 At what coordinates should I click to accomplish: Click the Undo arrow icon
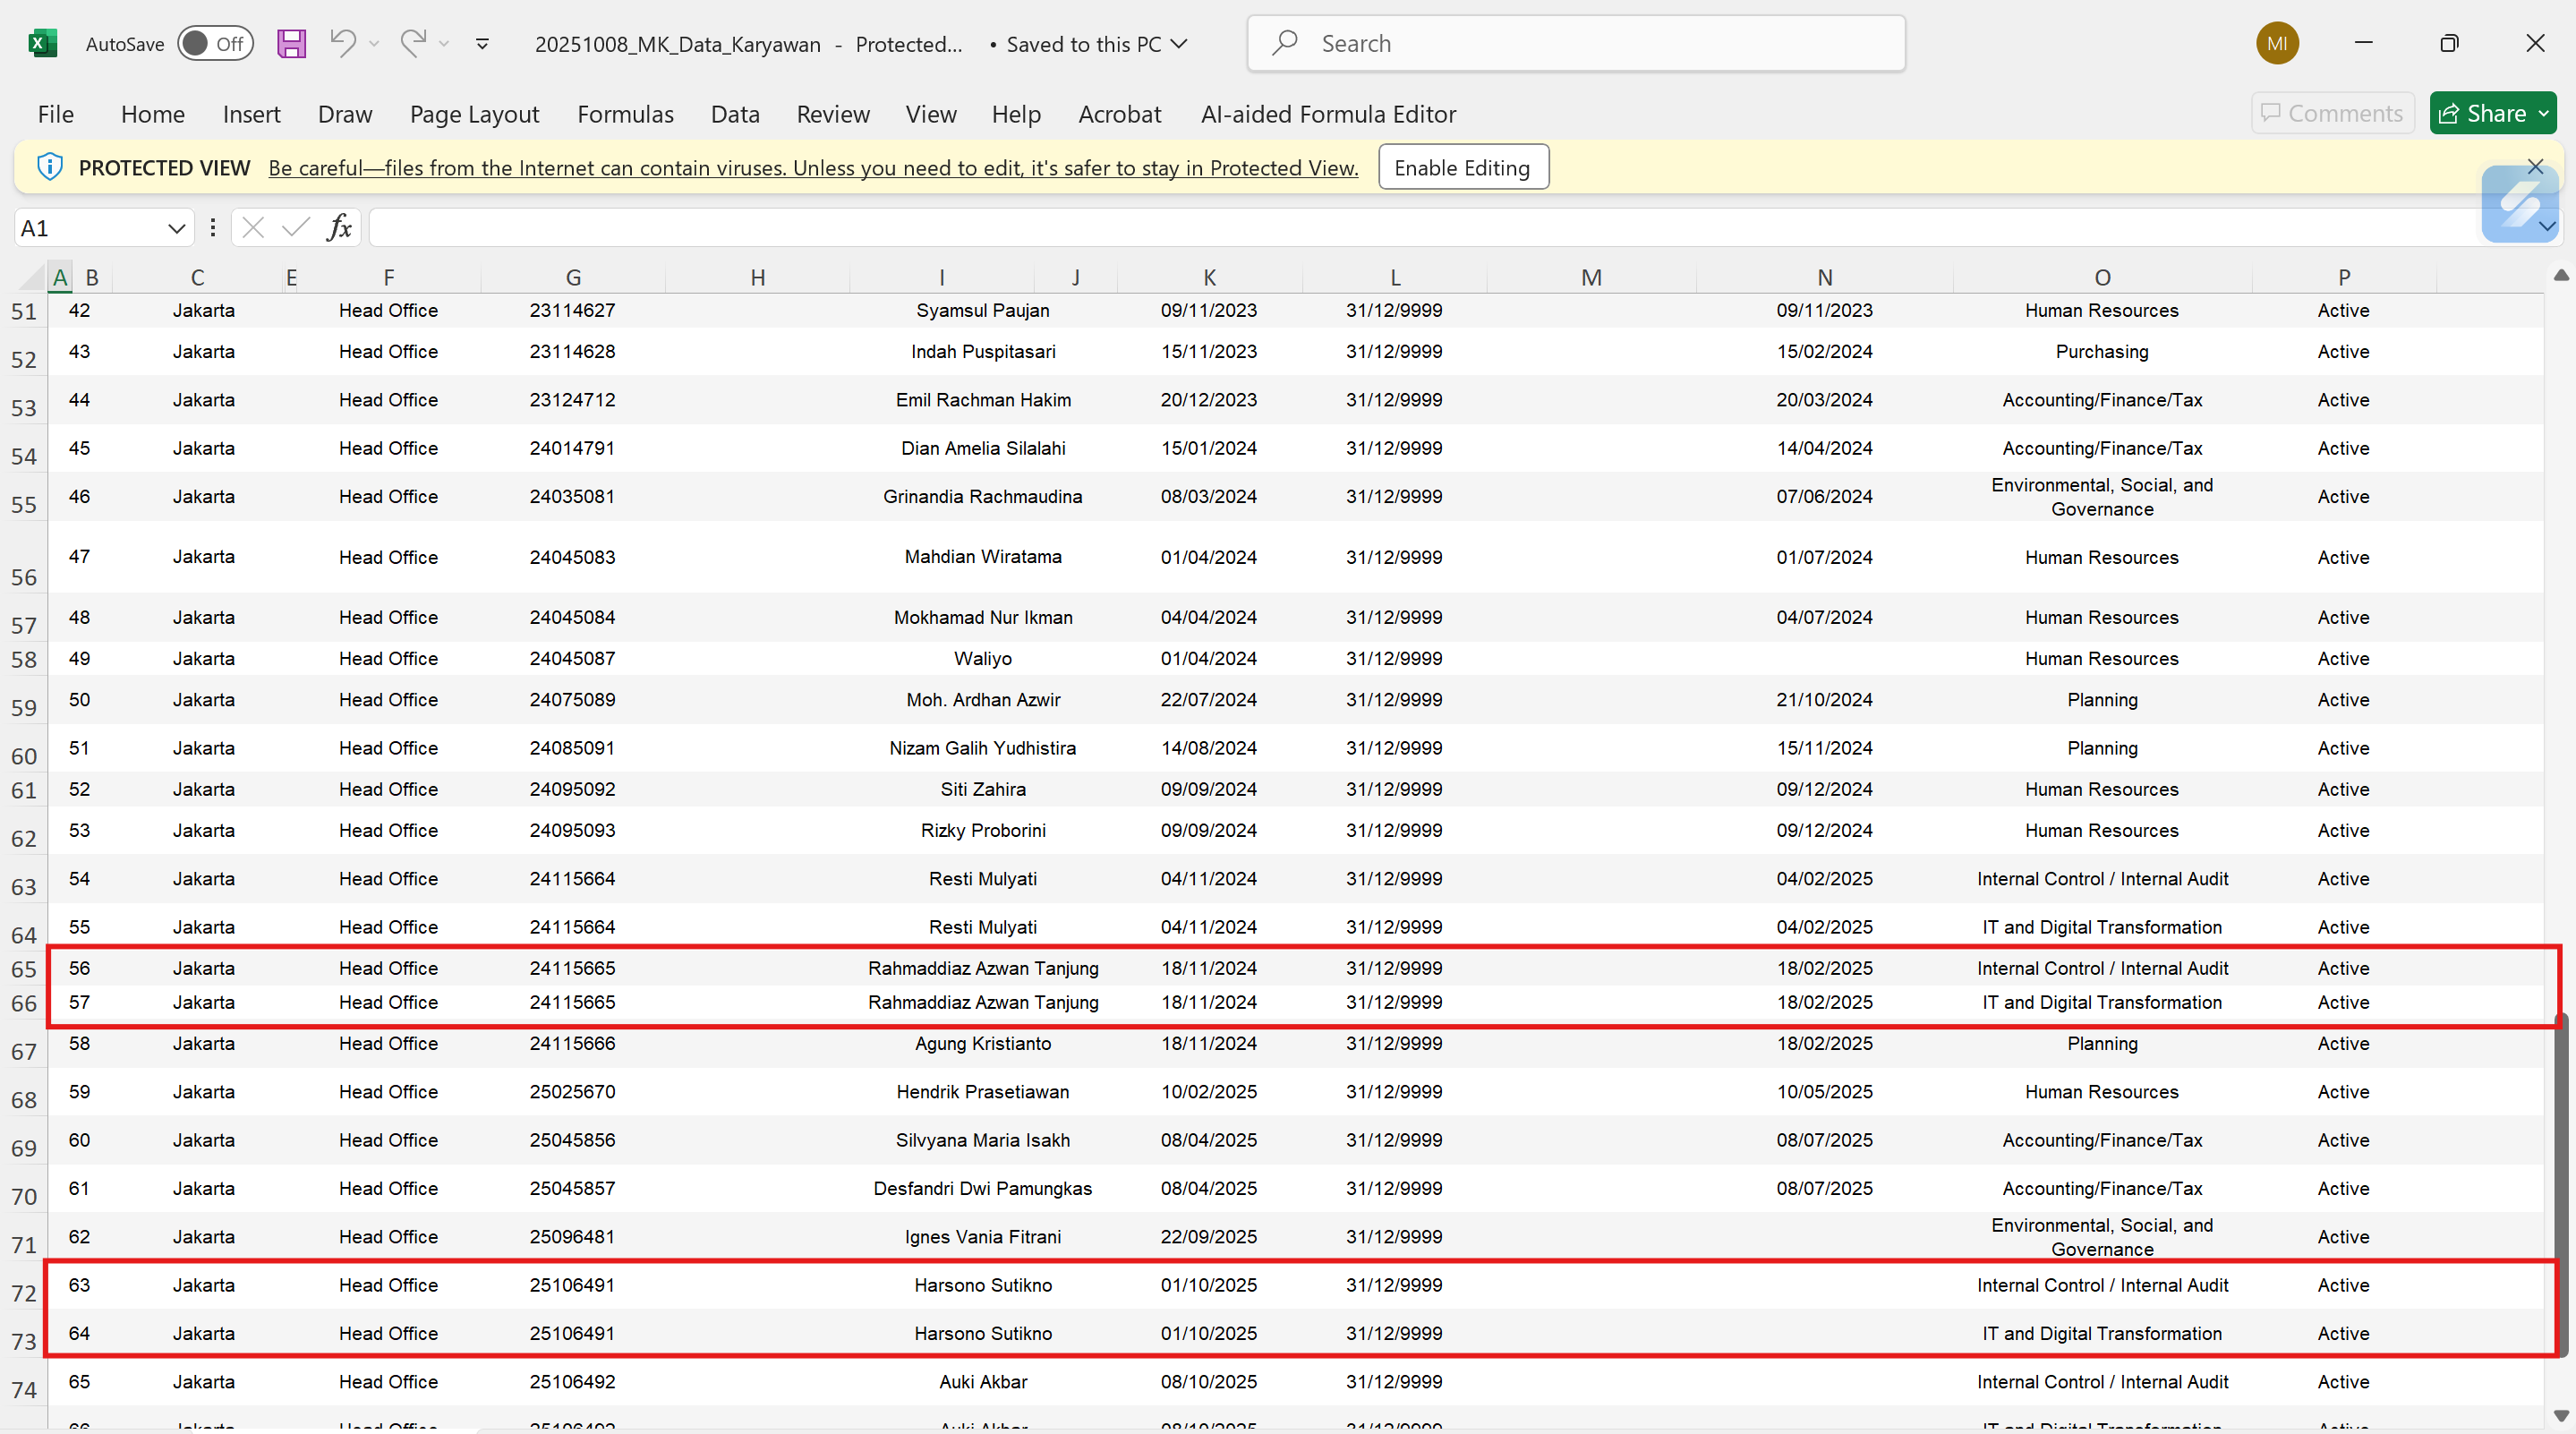tap(343, 43)
